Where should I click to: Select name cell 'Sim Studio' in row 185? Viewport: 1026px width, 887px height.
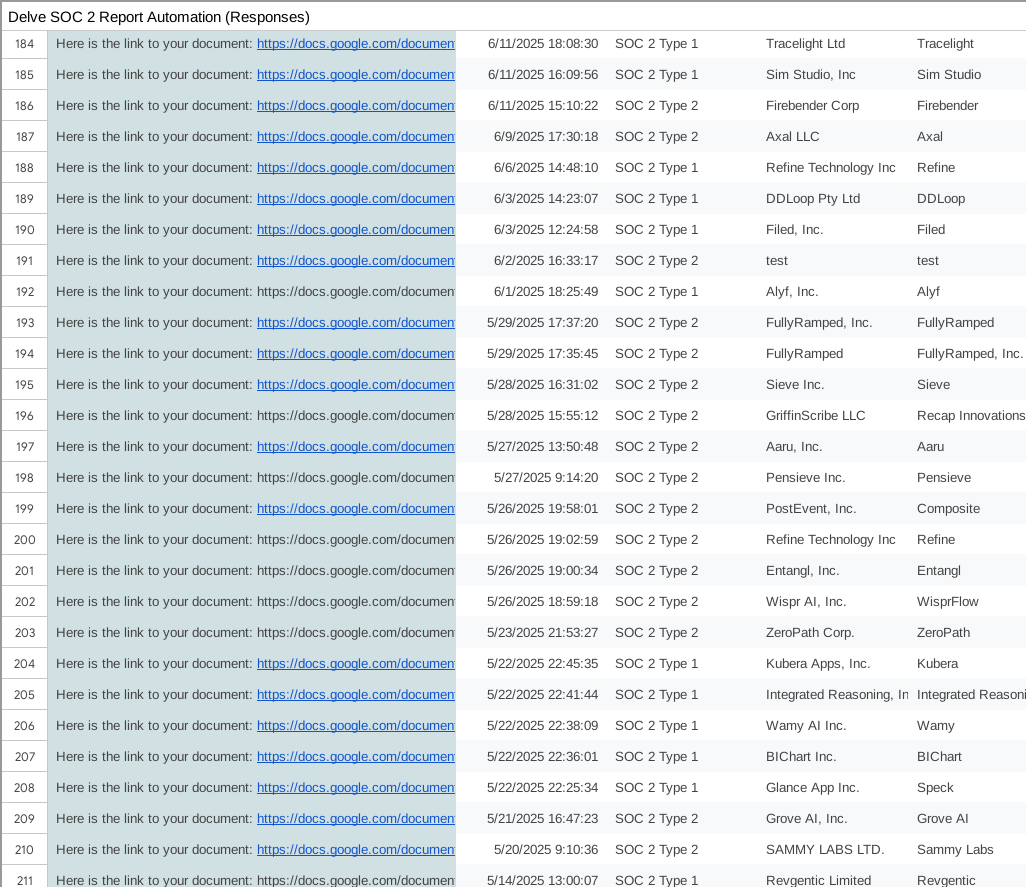point(949,75)
